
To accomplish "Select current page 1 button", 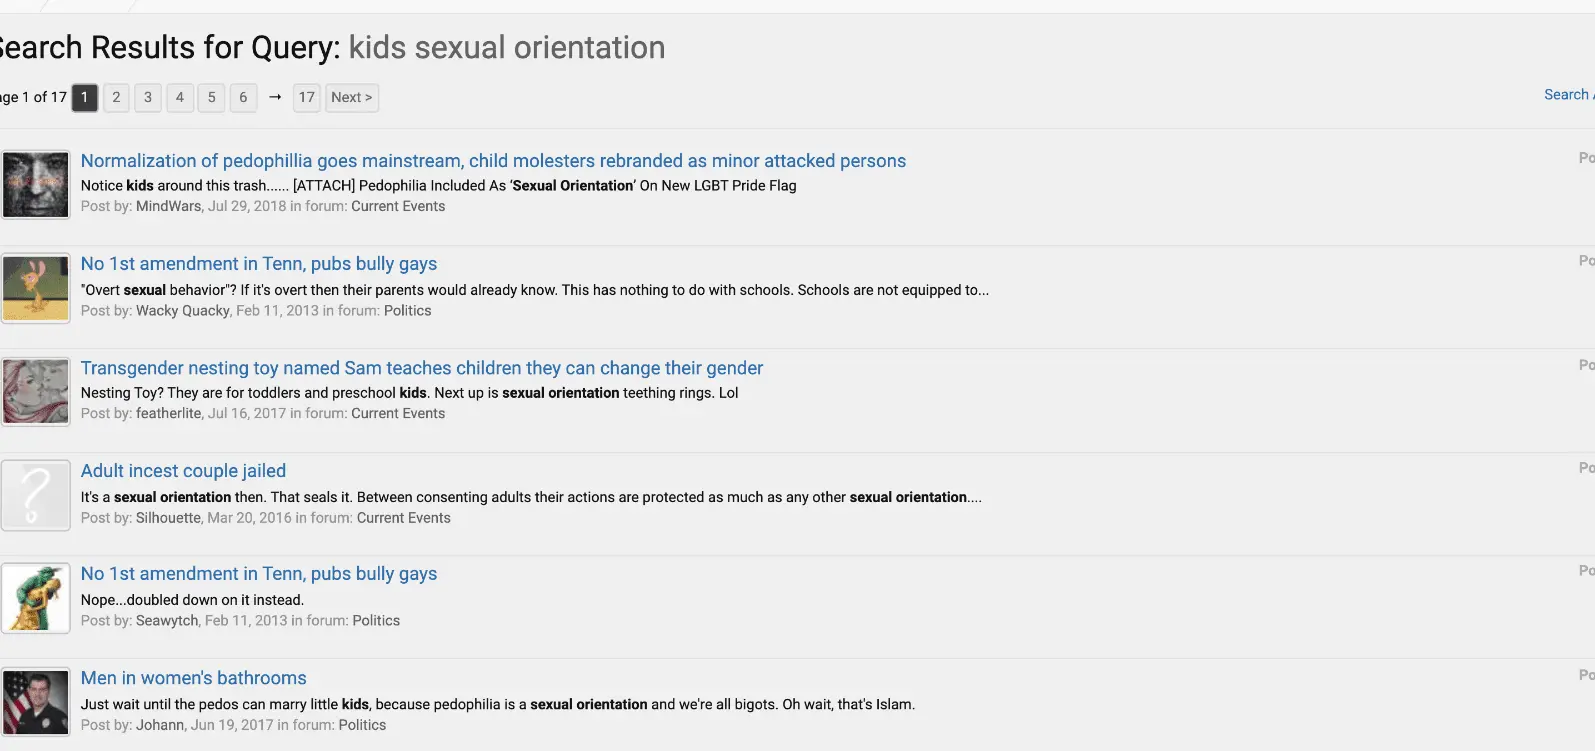I will tap(85, 97).
